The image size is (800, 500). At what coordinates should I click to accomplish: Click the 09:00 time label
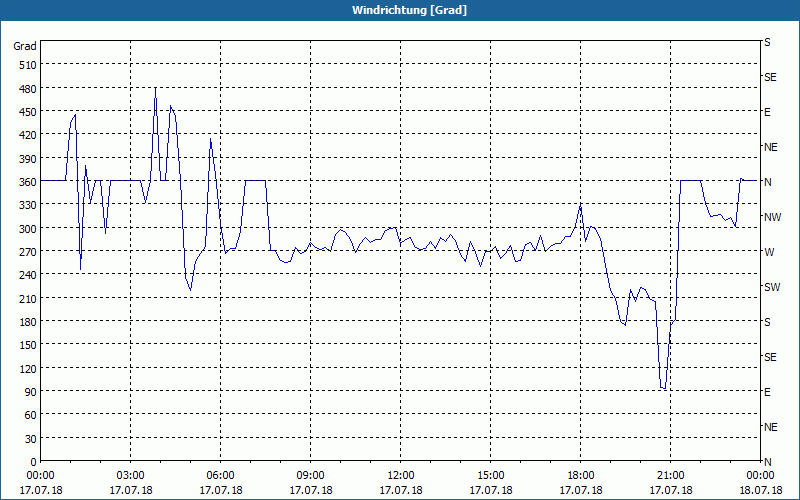pos(311,476)
